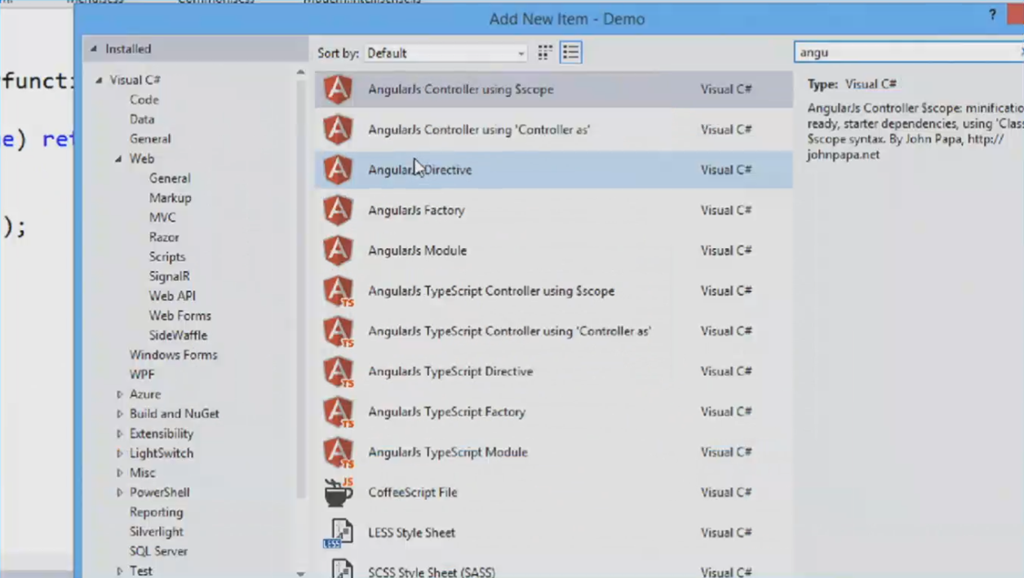Image resolution: width=1024 pixels, height=578 pixels.
Task: Select the Windows Forms category
Action: [173, 355]
